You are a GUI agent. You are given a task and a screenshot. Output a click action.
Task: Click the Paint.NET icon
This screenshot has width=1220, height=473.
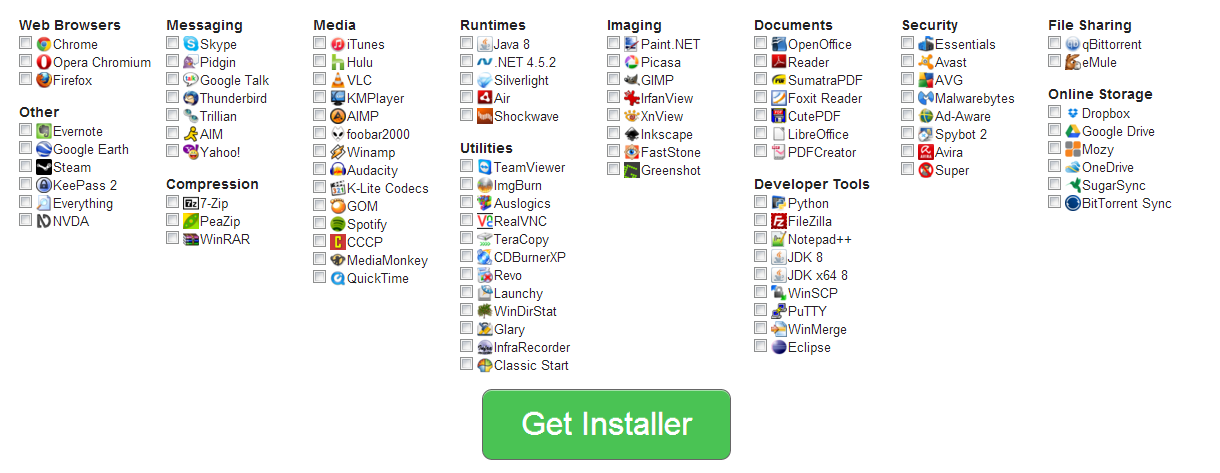click(632, 44)
